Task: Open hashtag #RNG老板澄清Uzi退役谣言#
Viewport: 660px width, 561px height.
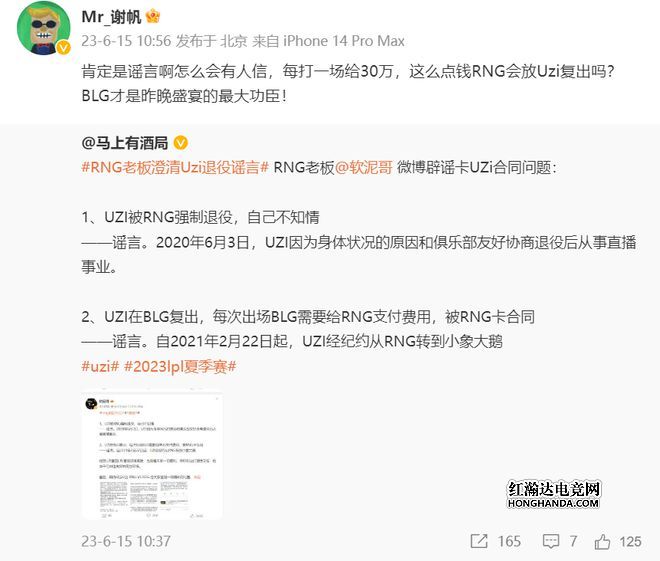Action: coord(175,168)
